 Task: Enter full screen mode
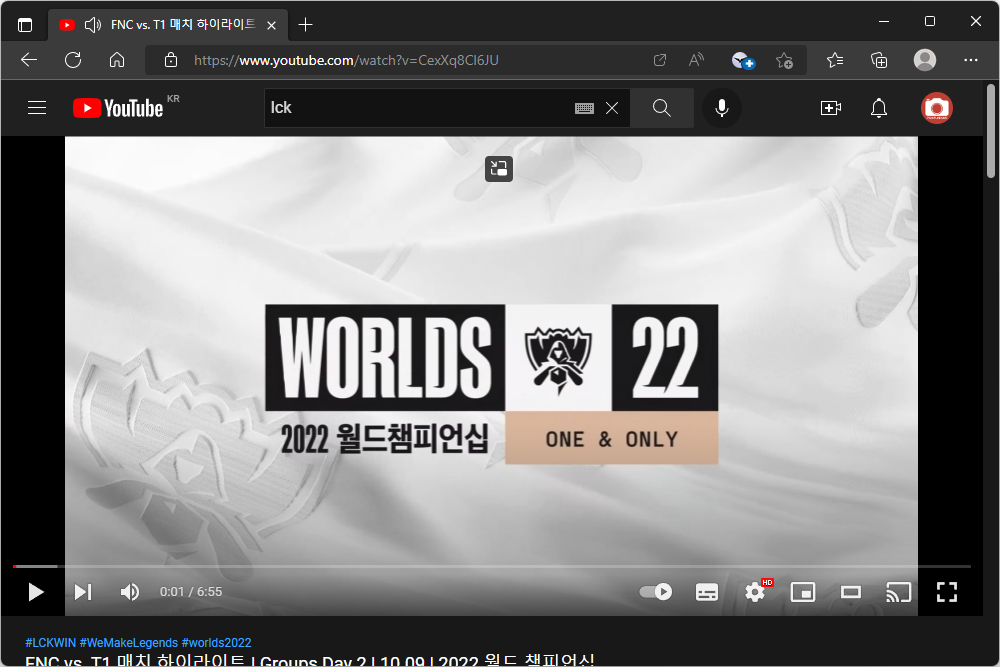click(x=947, y=592)
